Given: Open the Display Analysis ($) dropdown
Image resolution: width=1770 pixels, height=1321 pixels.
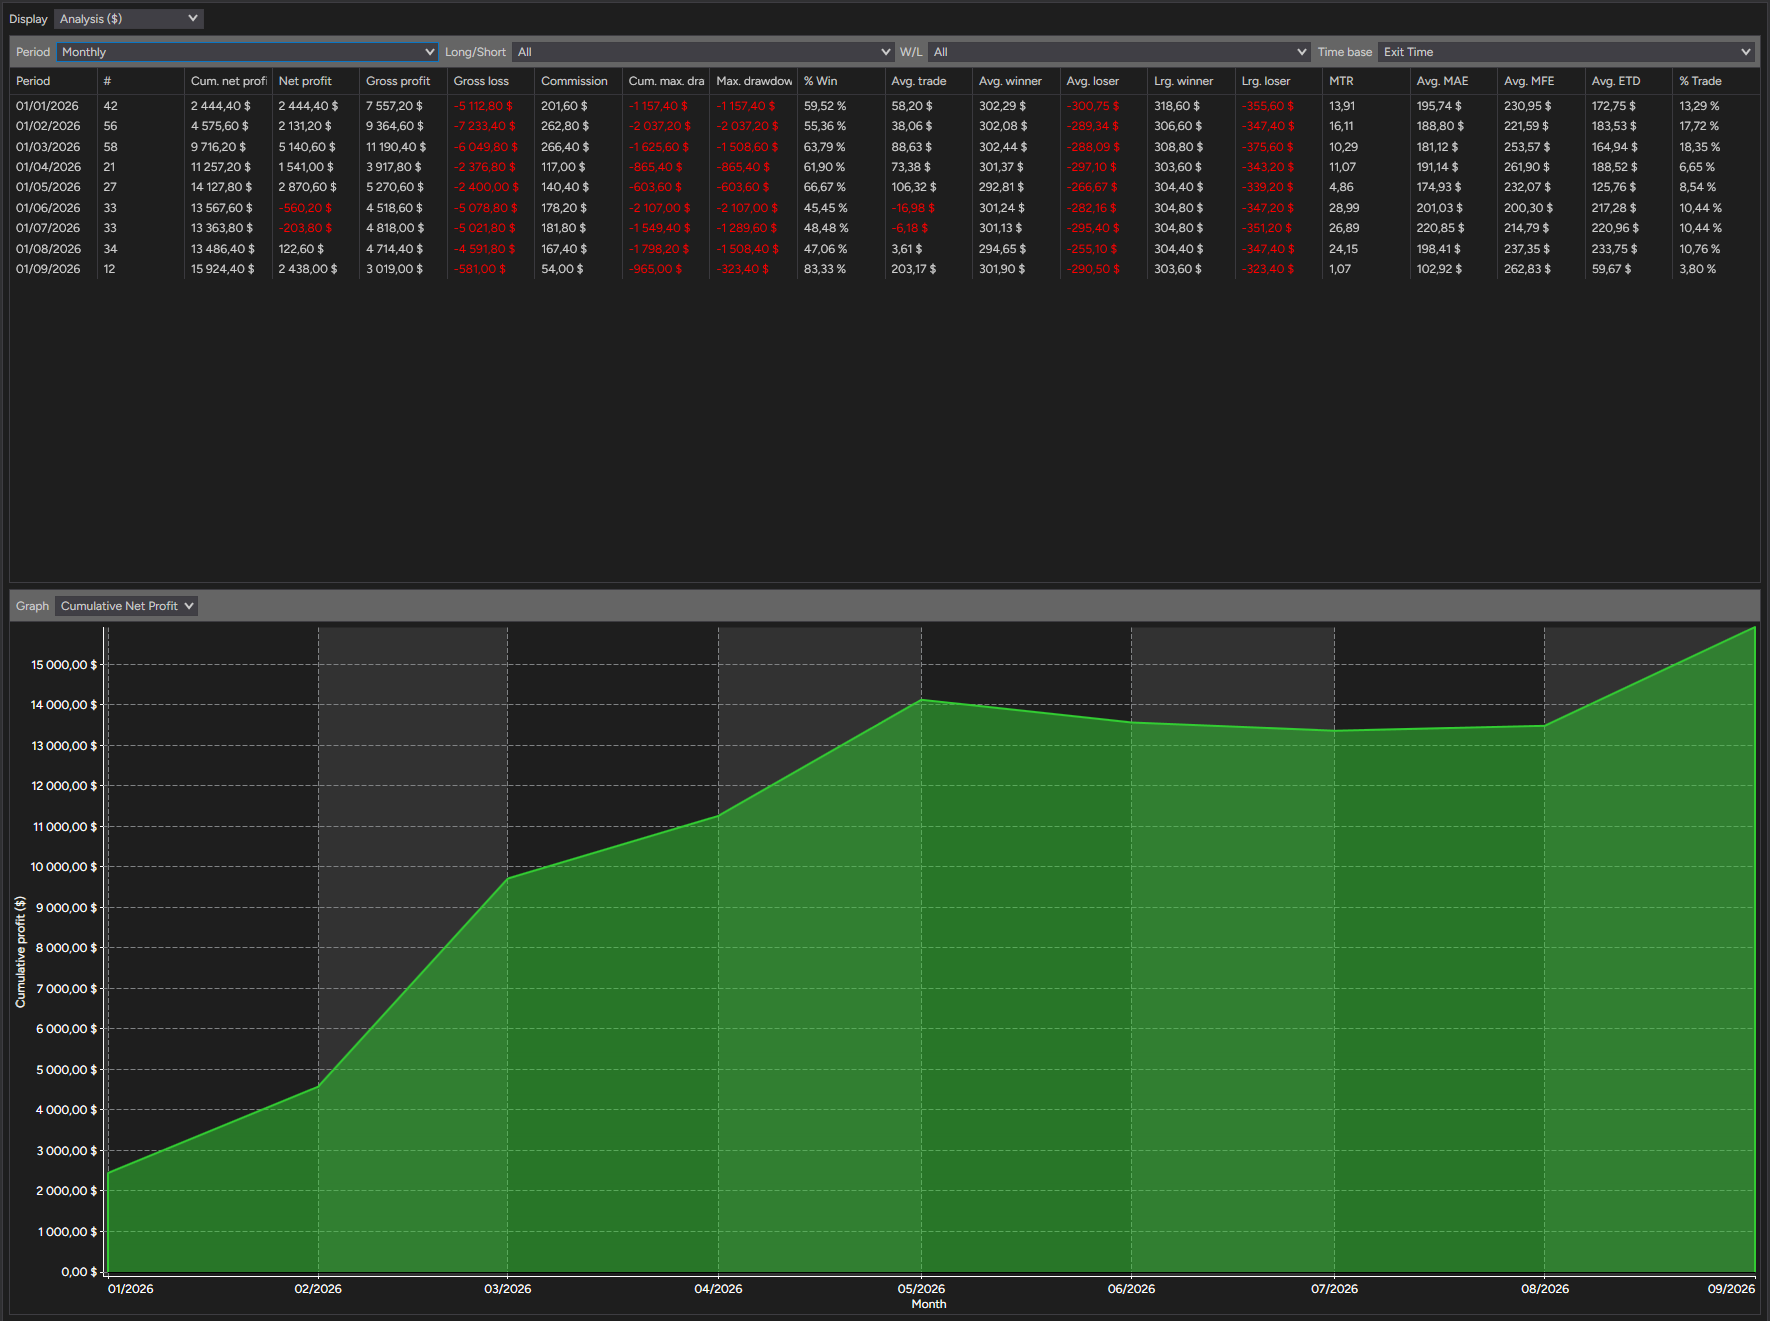Looking at the screenshot, I should point(128,19).
